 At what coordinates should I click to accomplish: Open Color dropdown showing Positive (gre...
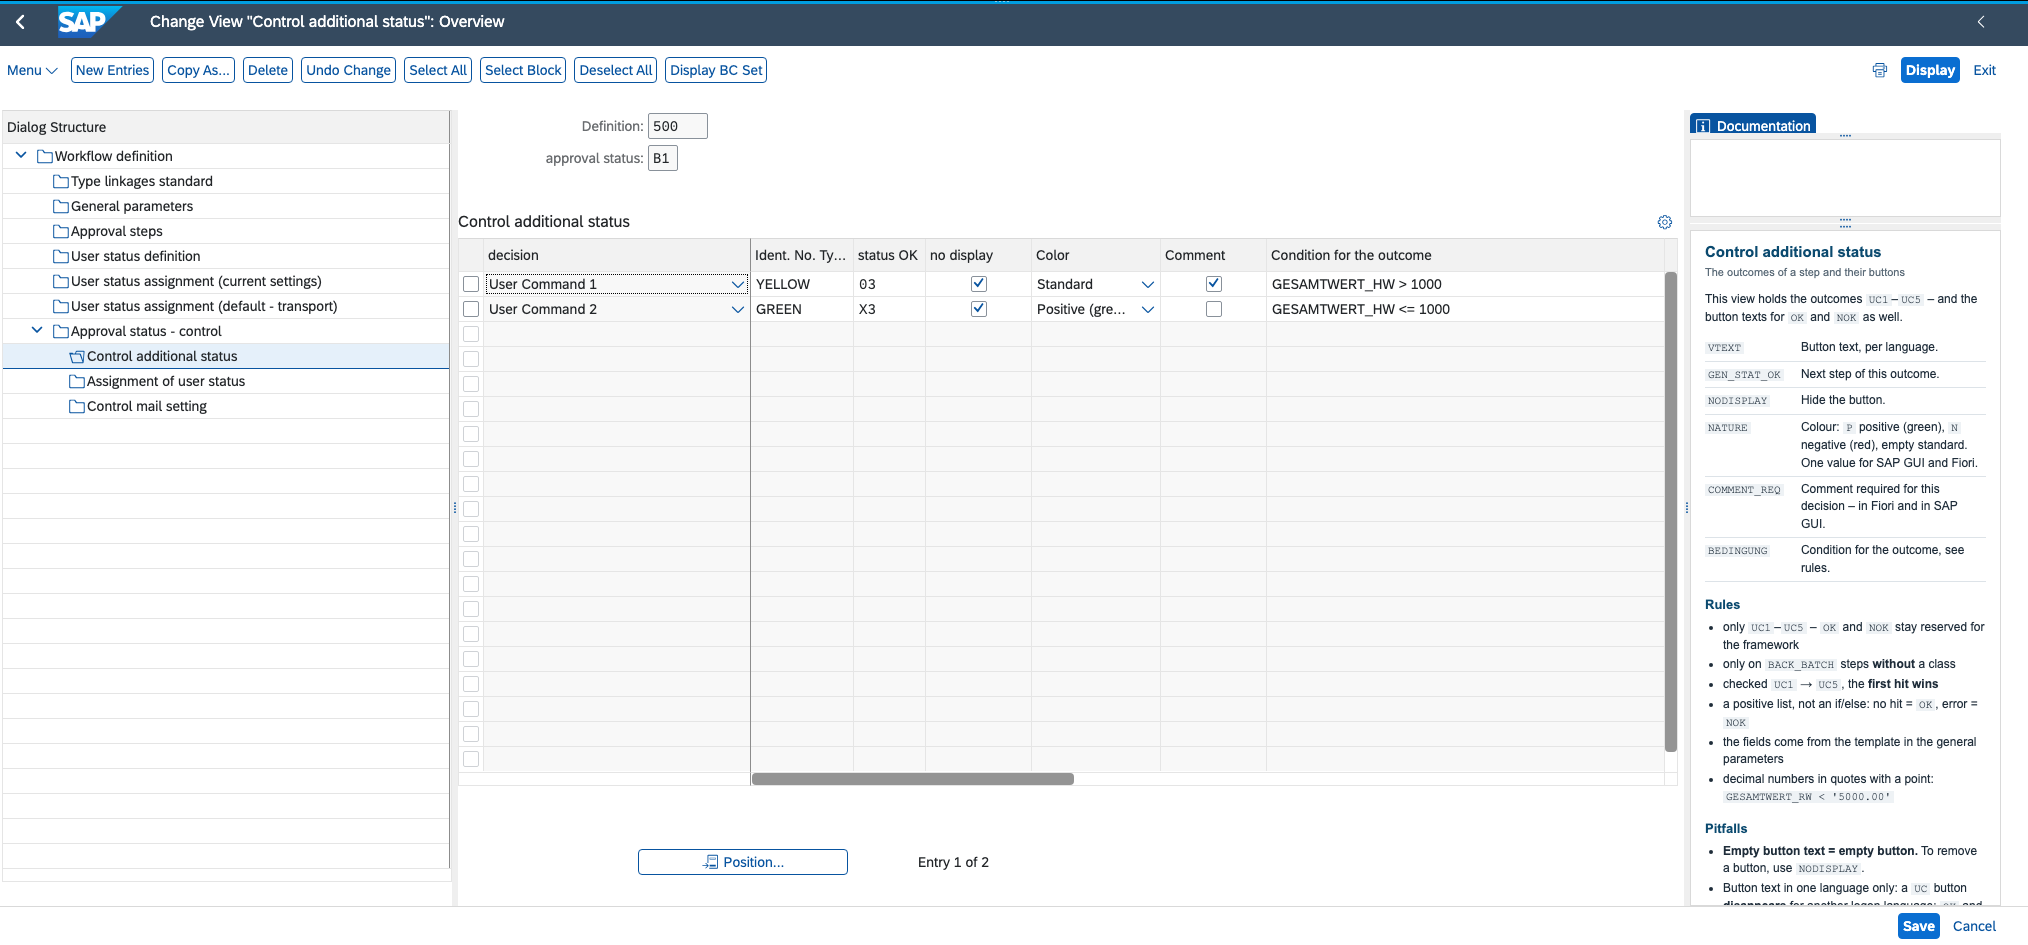(x=1148, y=309)
